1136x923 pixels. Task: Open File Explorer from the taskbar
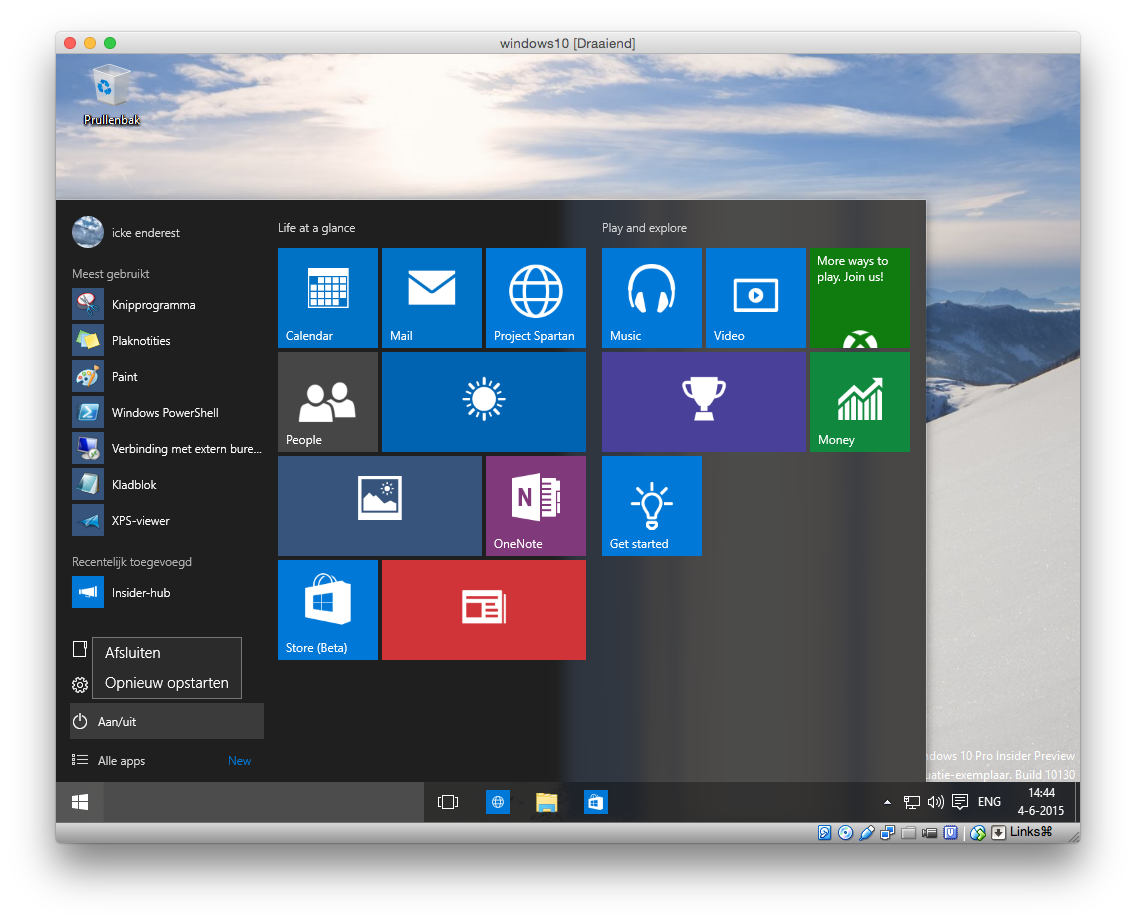546,802
